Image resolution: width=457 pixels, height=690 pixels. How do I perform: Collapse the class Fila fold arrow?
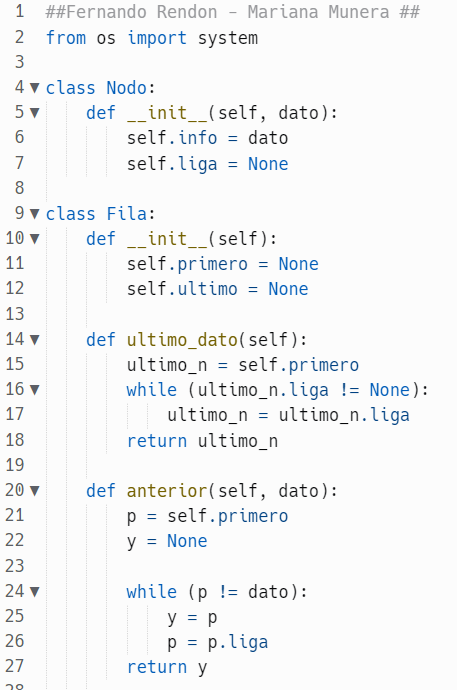coord(35,214)
